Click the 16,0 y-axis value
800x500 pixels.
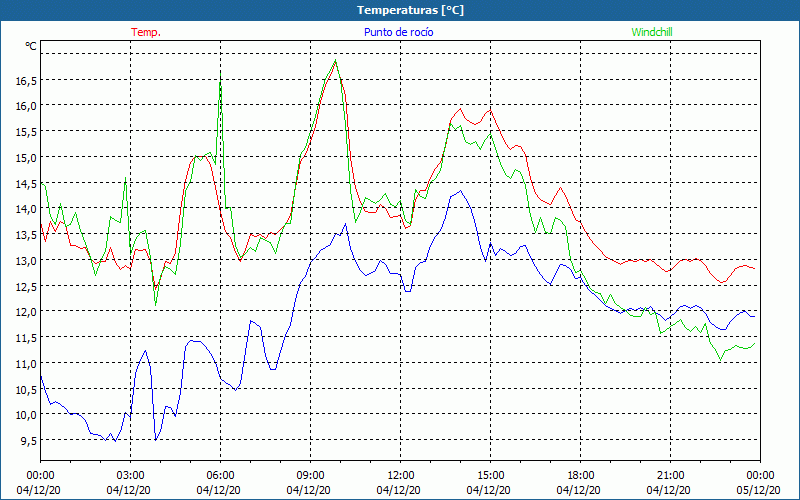25,106
